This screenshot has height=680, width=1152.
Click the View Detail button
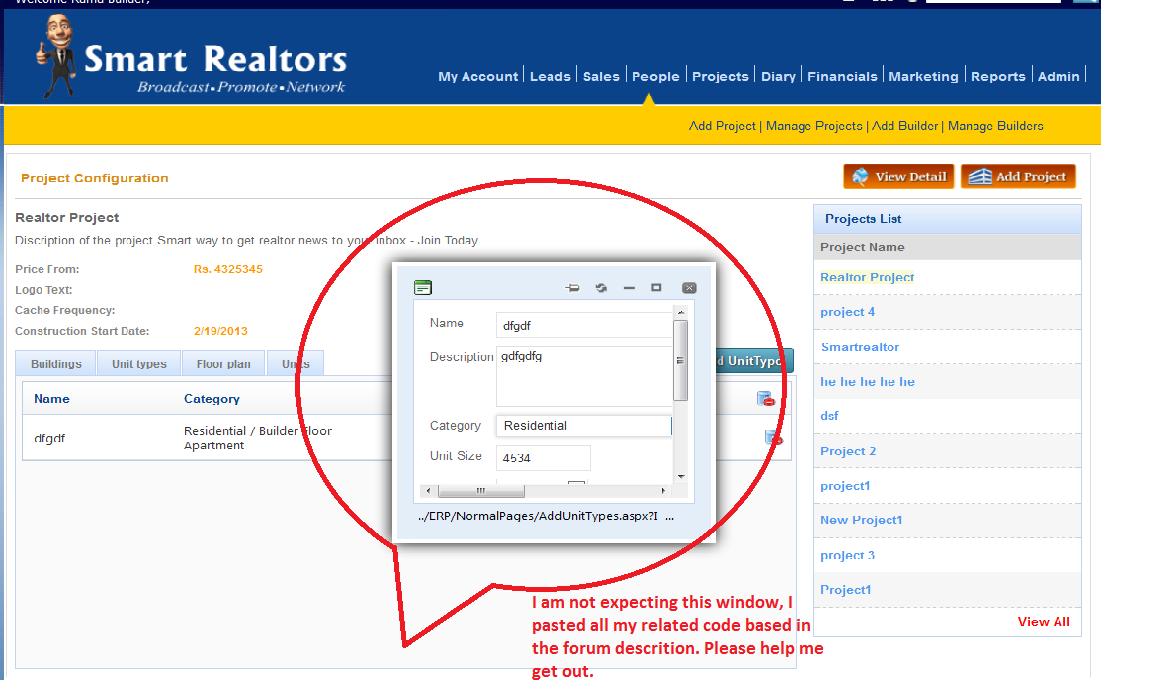[x=899, y=176]
